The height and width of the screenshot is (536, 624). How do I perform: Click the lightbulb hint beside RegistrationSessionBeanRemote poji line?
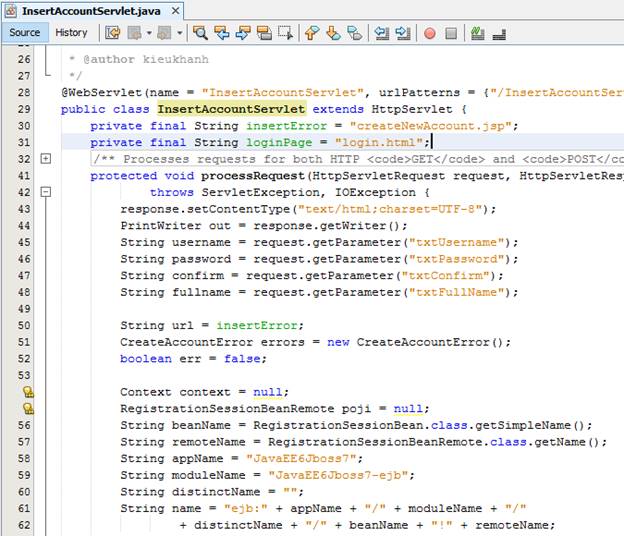28,409
